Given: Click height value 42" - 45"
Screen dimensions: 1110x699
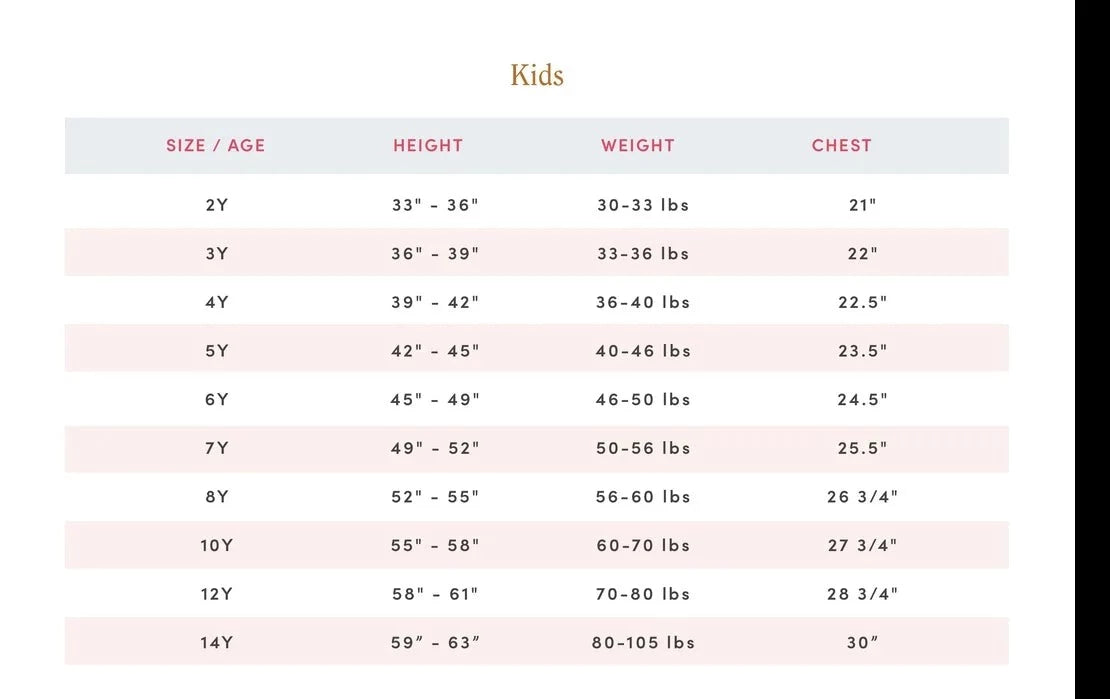Looking at the screenshot, I should 435,351.
